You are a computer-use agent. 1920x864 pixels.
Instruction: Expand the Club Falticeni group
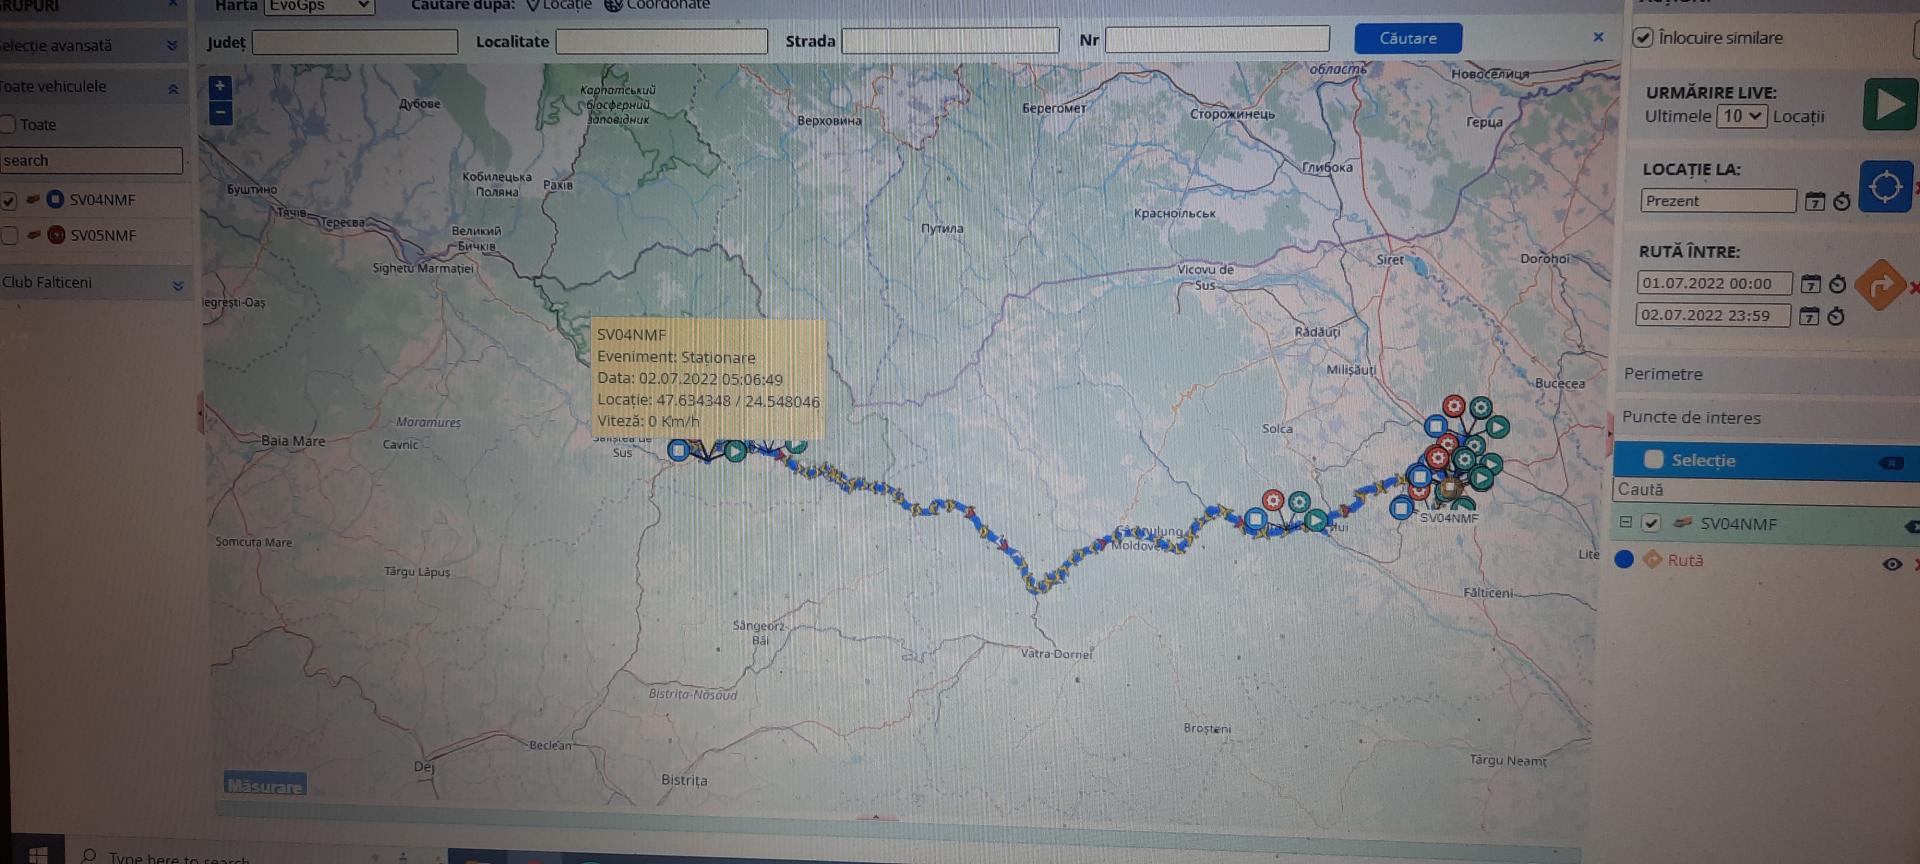pos(178,285)
